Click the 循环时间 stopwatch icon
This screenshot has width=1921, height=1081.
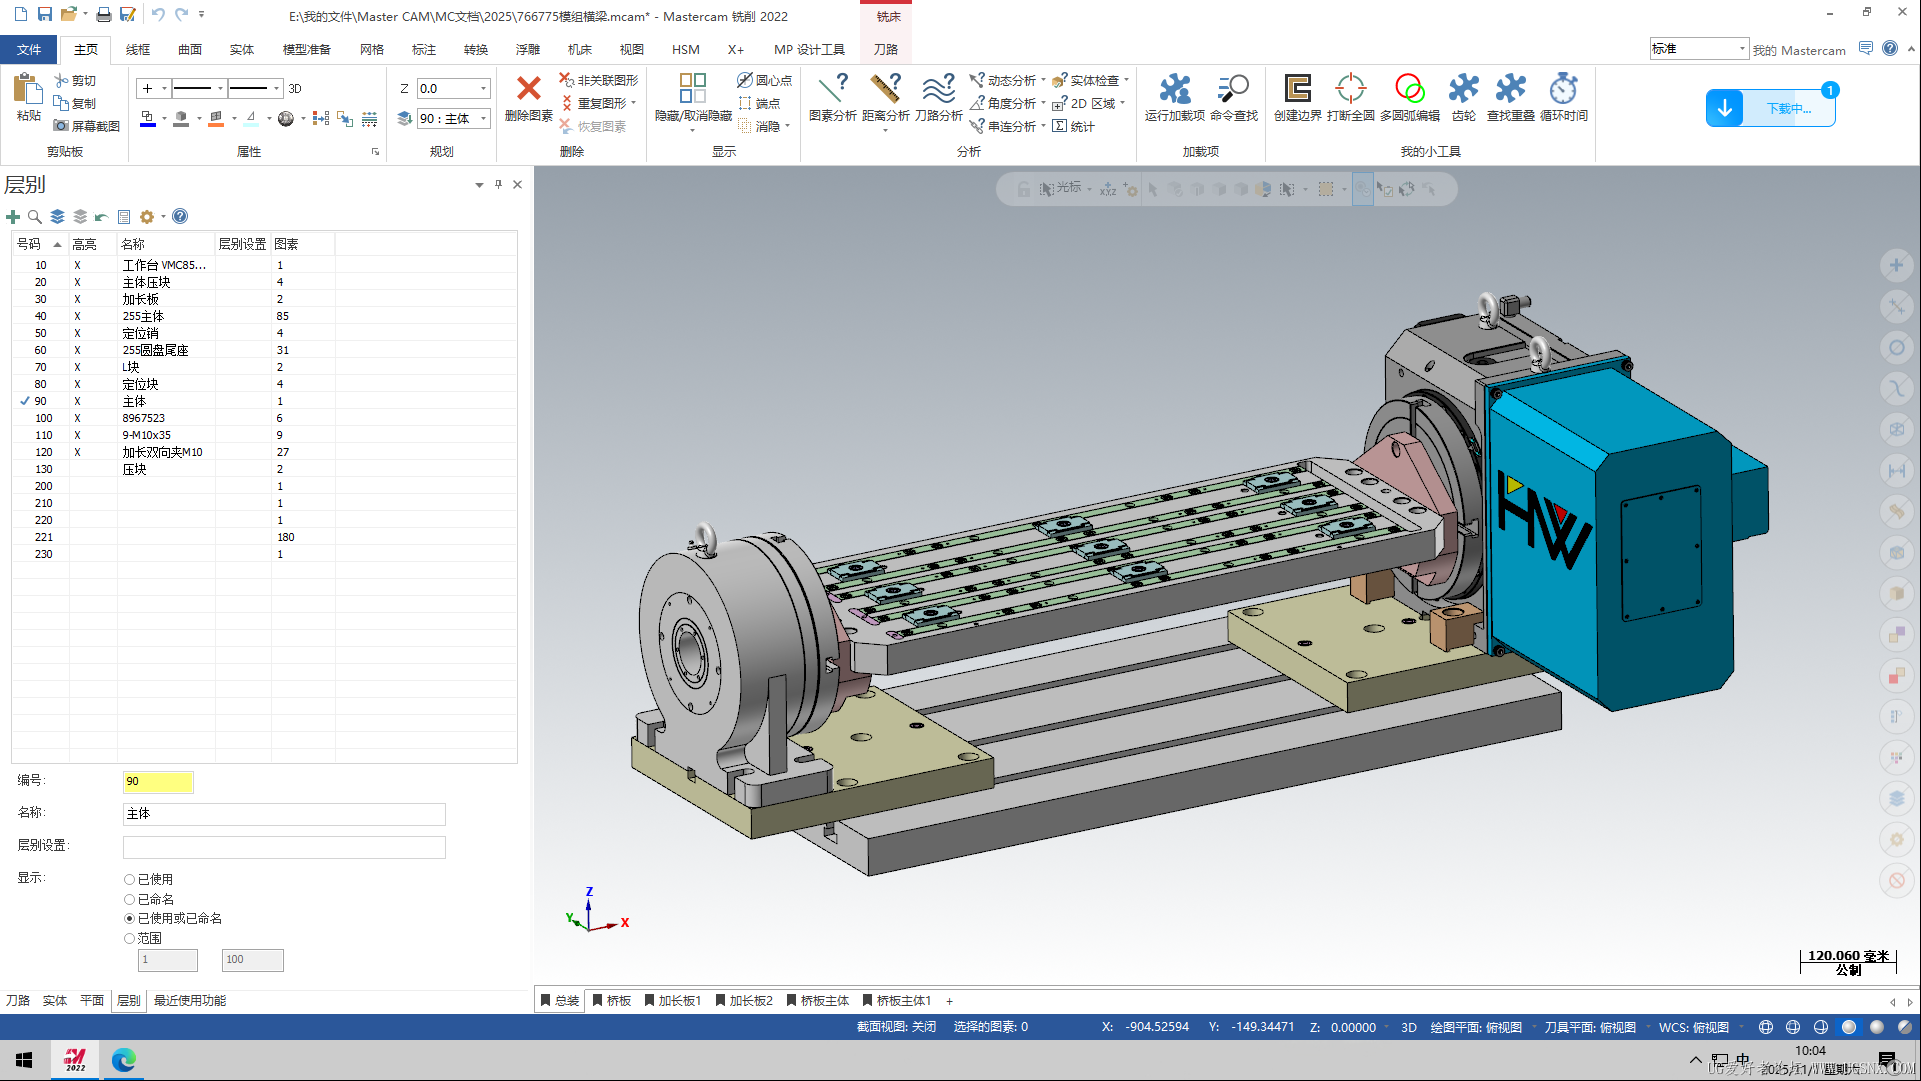pos(1563,90)
